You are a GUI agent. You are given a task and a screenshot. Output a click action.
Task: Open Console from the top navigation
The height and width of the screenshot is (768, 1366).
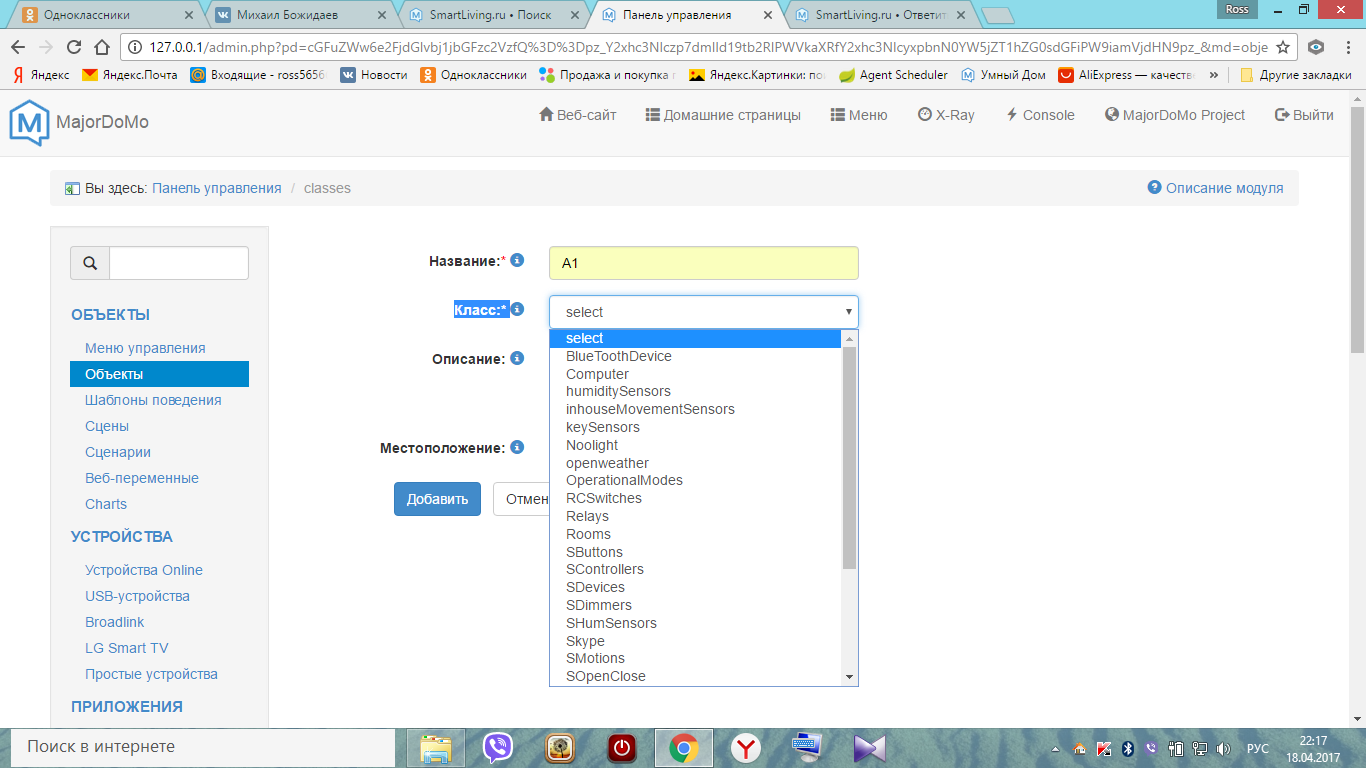pos(1040,115)
